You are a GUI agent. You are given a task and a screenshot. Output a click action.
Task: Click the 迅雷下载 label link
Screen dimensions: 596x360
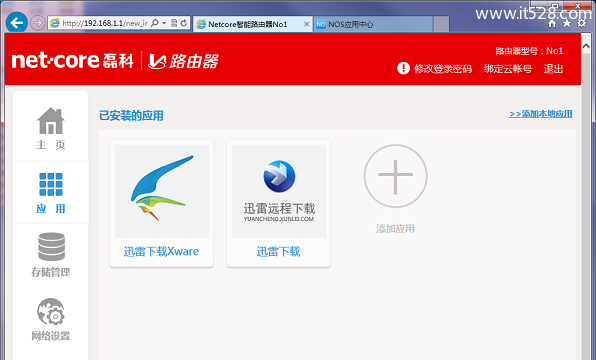[278, 251]
